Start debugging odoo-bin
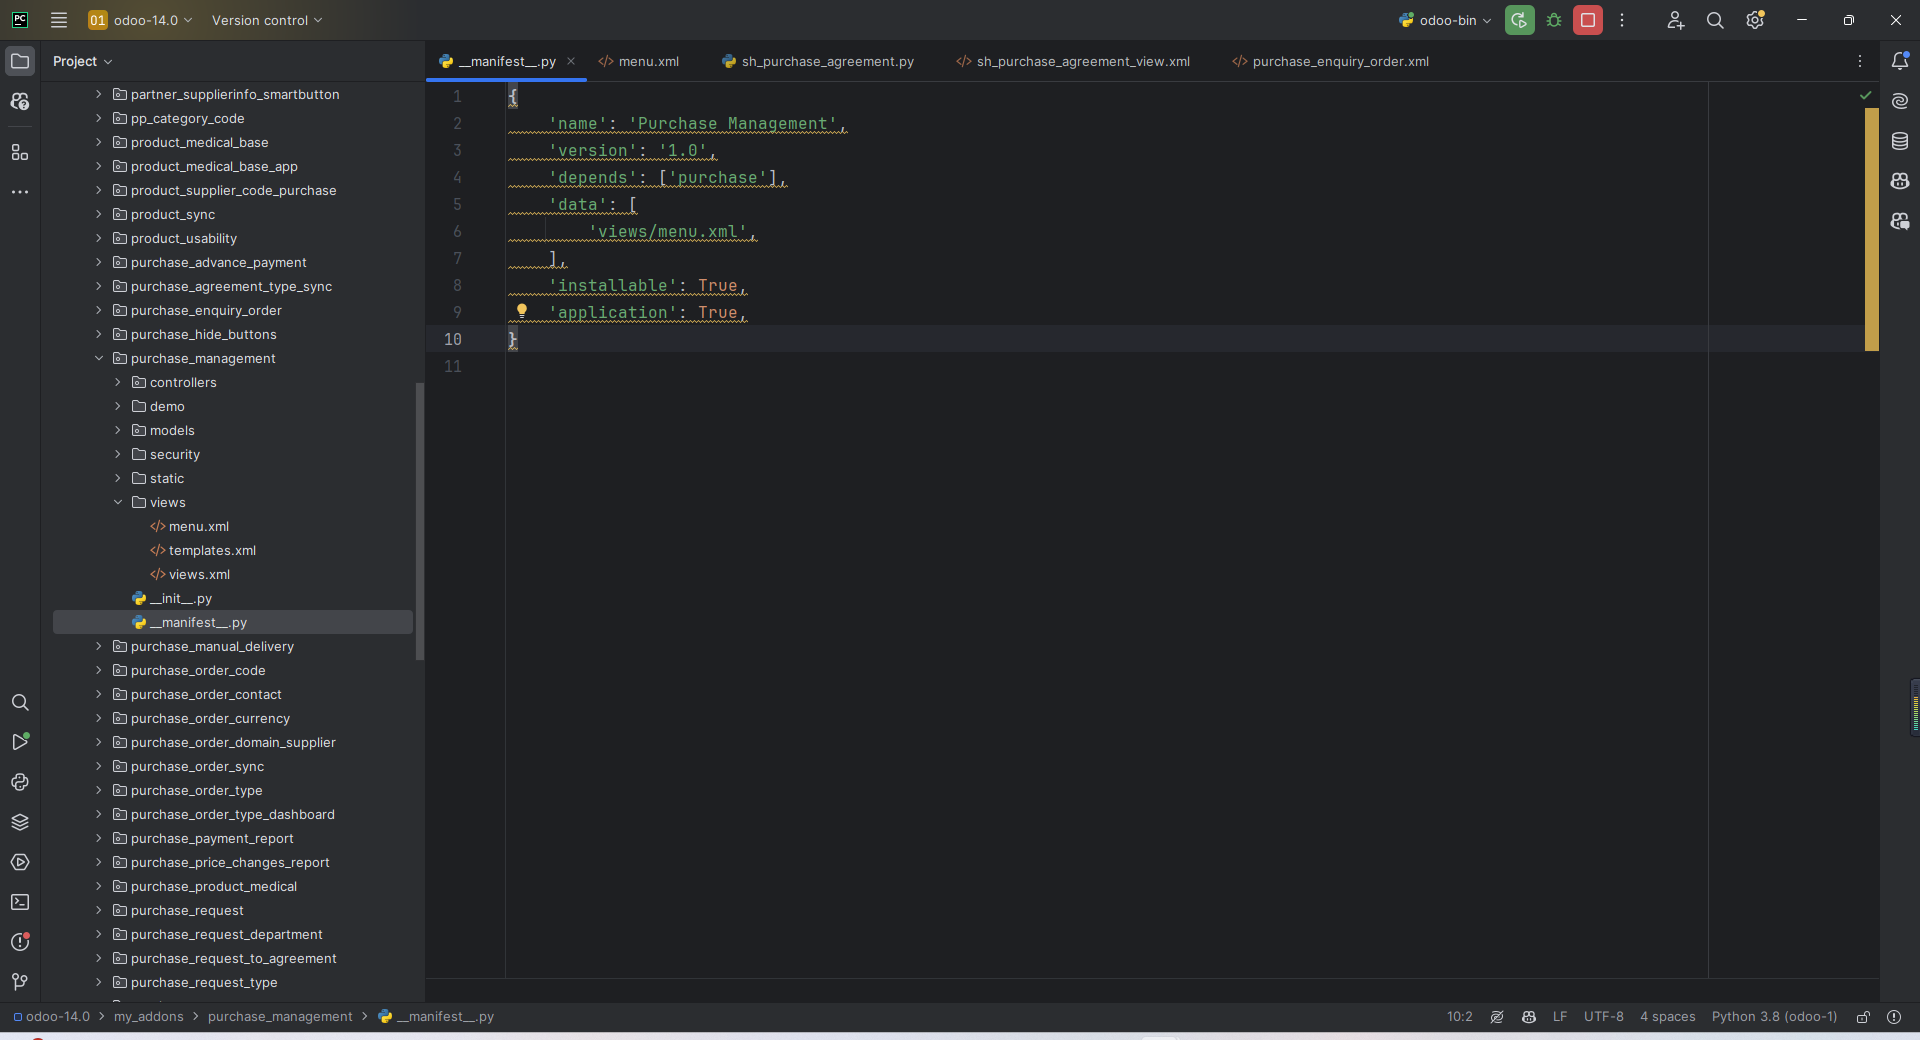This screenshot has width=1920, height=1040. (1554, 20)
